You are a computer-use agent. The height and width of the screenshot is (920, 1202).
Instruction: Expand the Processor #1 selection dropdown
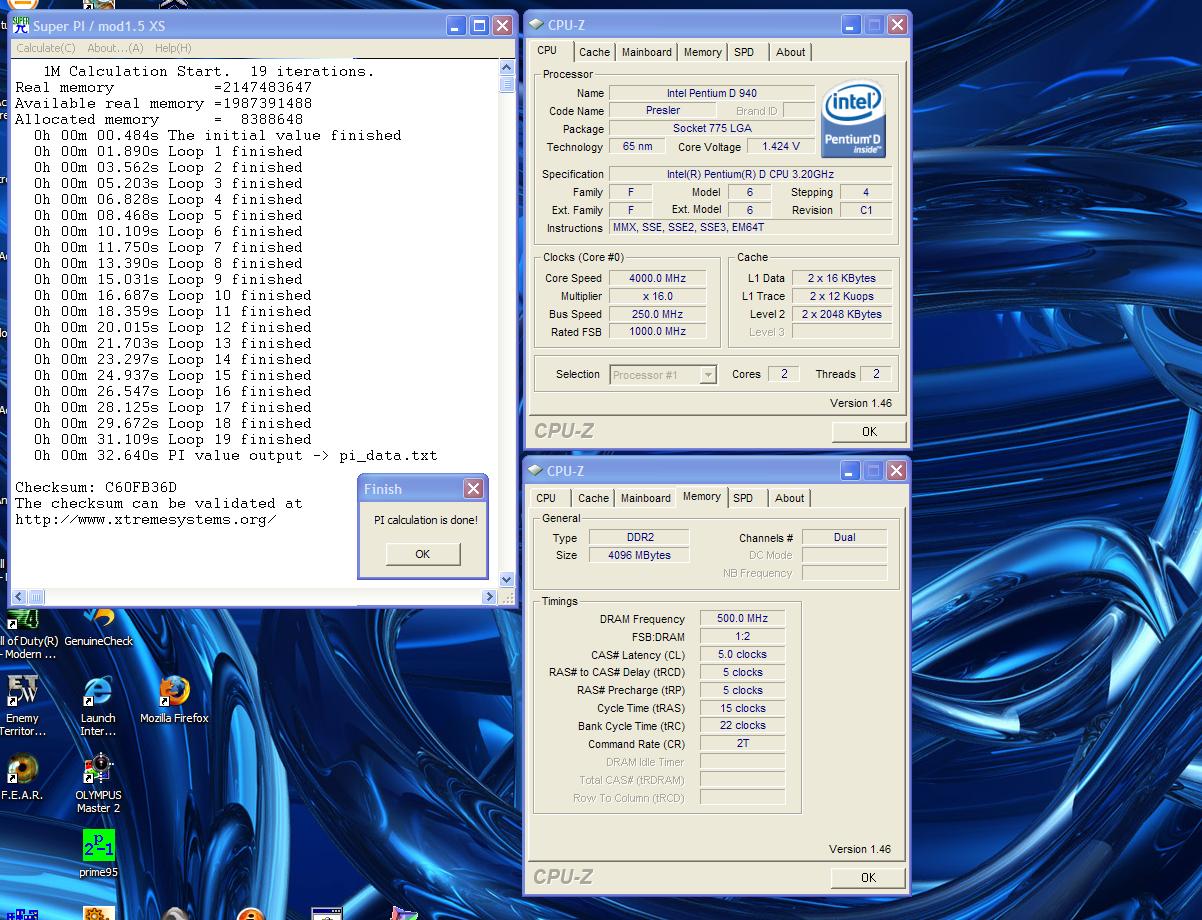coord(708,375)
